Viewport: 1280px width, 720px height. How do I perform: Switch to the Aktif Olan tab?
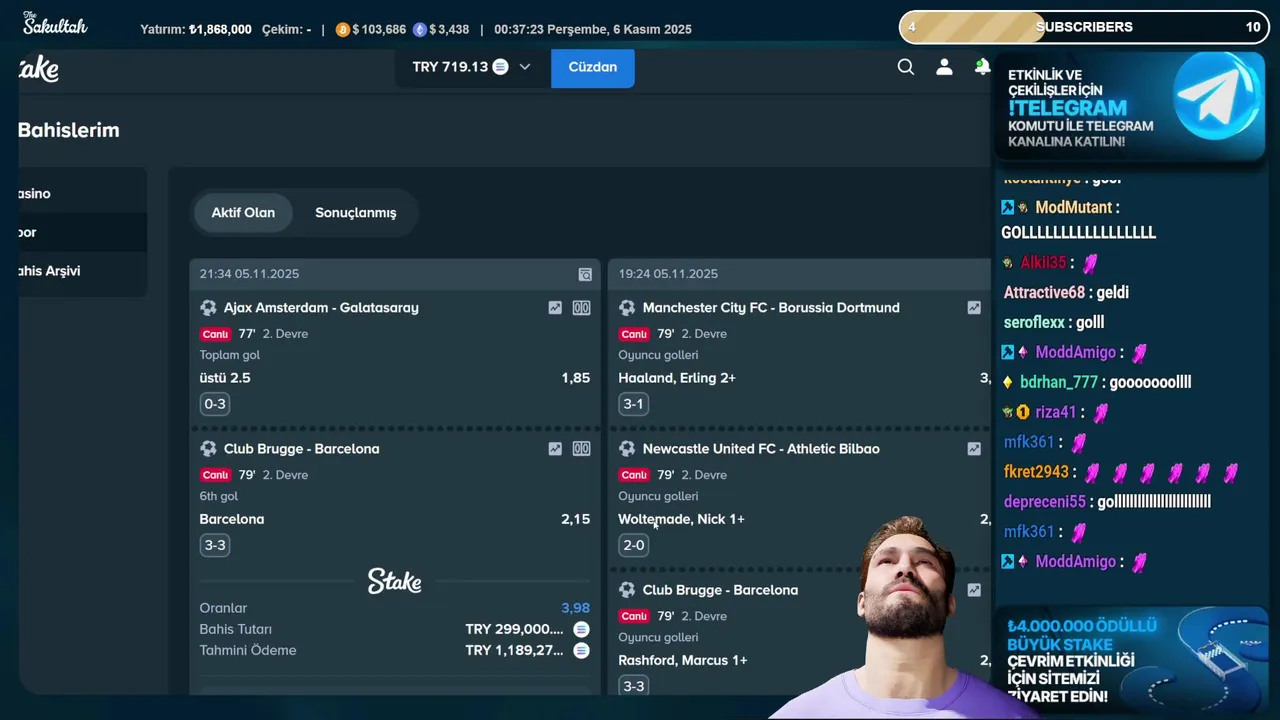coord(243,213)
